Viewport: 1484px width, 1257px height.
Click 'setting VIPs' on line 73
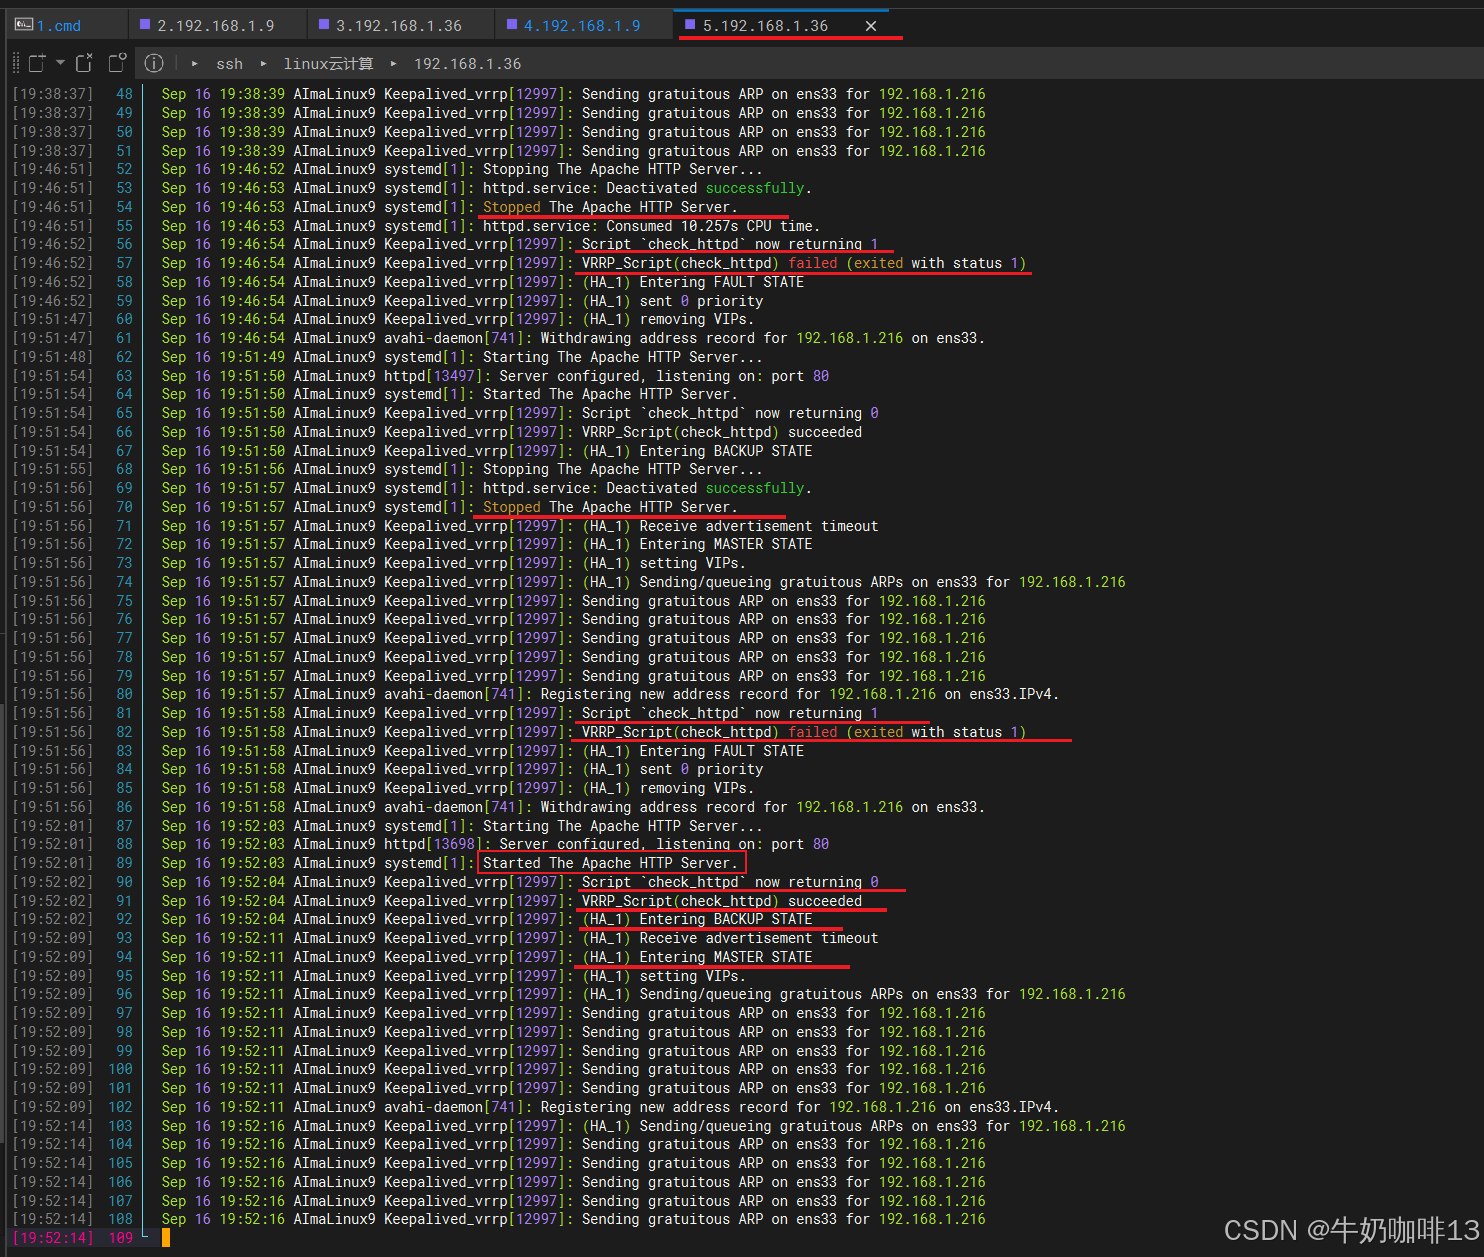[x=693, y=563]
